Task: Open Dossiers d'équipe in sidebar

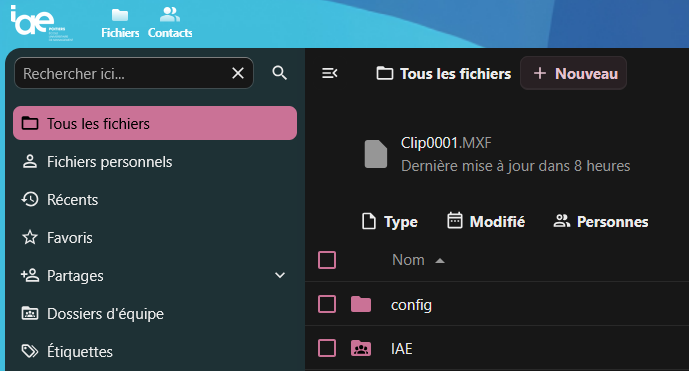Action: (155, 313)
